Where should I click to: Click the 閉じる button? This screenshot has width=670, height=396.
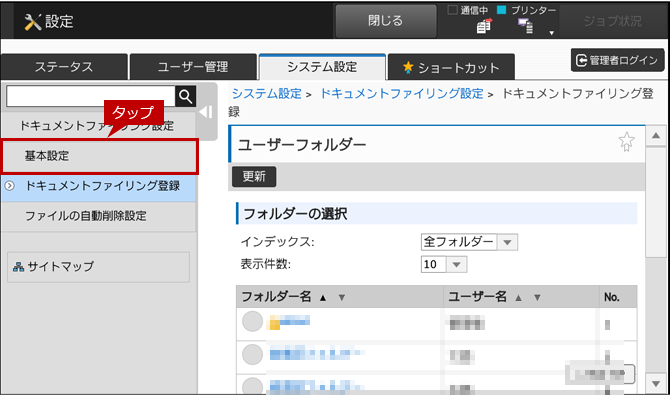386,21
